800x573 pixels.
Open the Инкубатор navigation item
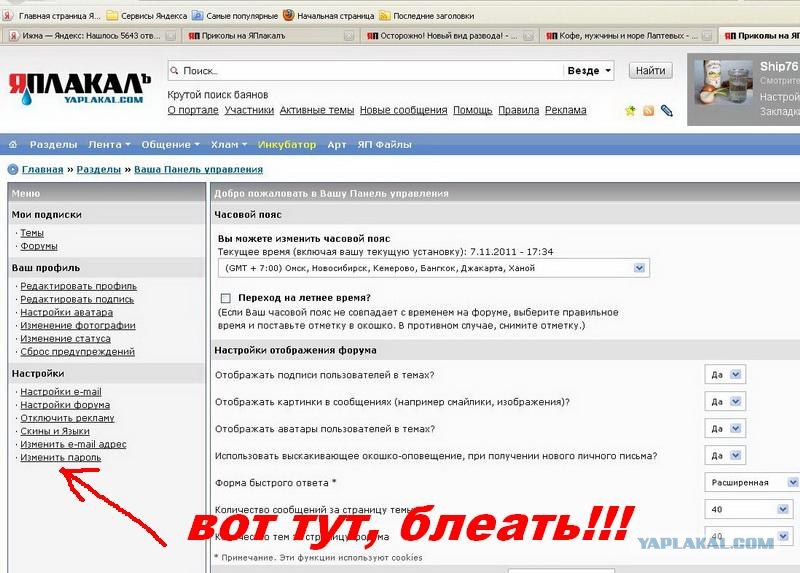tap(287, 144)
